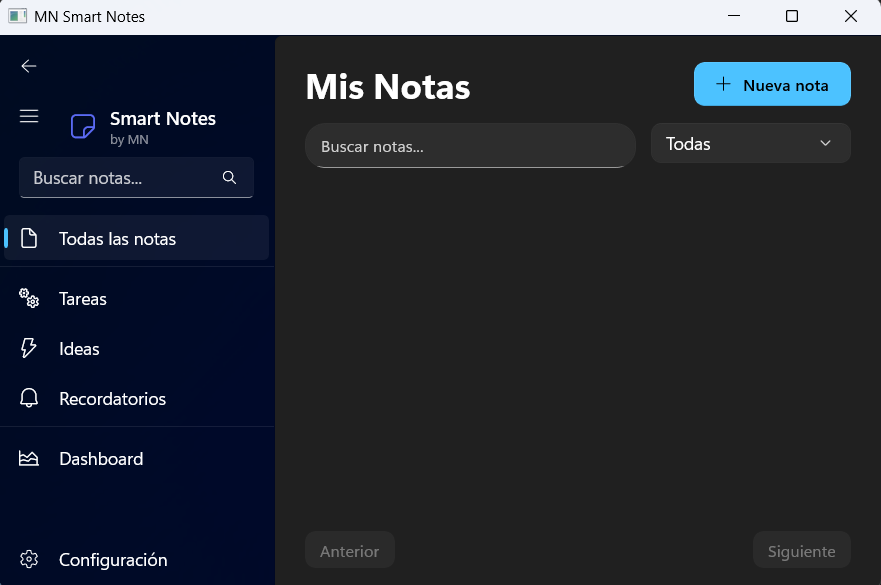Click the 'by MN' subtitle text
This screenshot has width=881, height=585.
pos(129,139)
